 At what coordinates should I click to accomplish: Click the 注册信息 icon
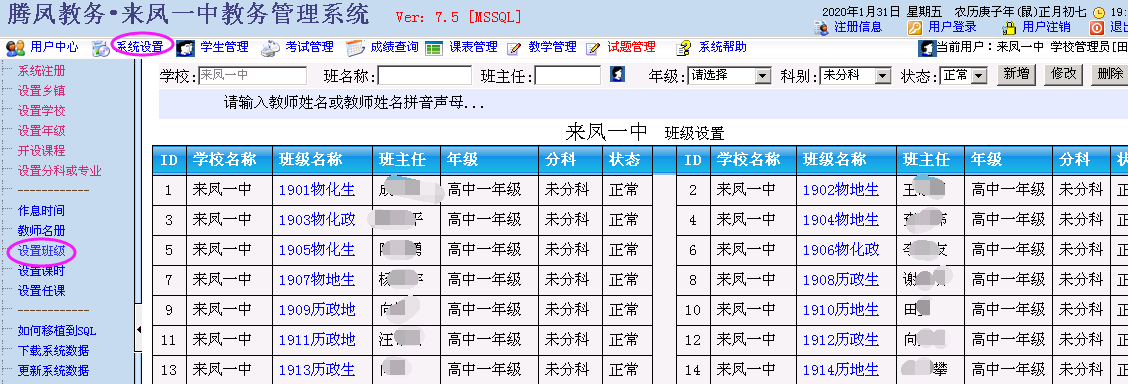click(822, 28)
